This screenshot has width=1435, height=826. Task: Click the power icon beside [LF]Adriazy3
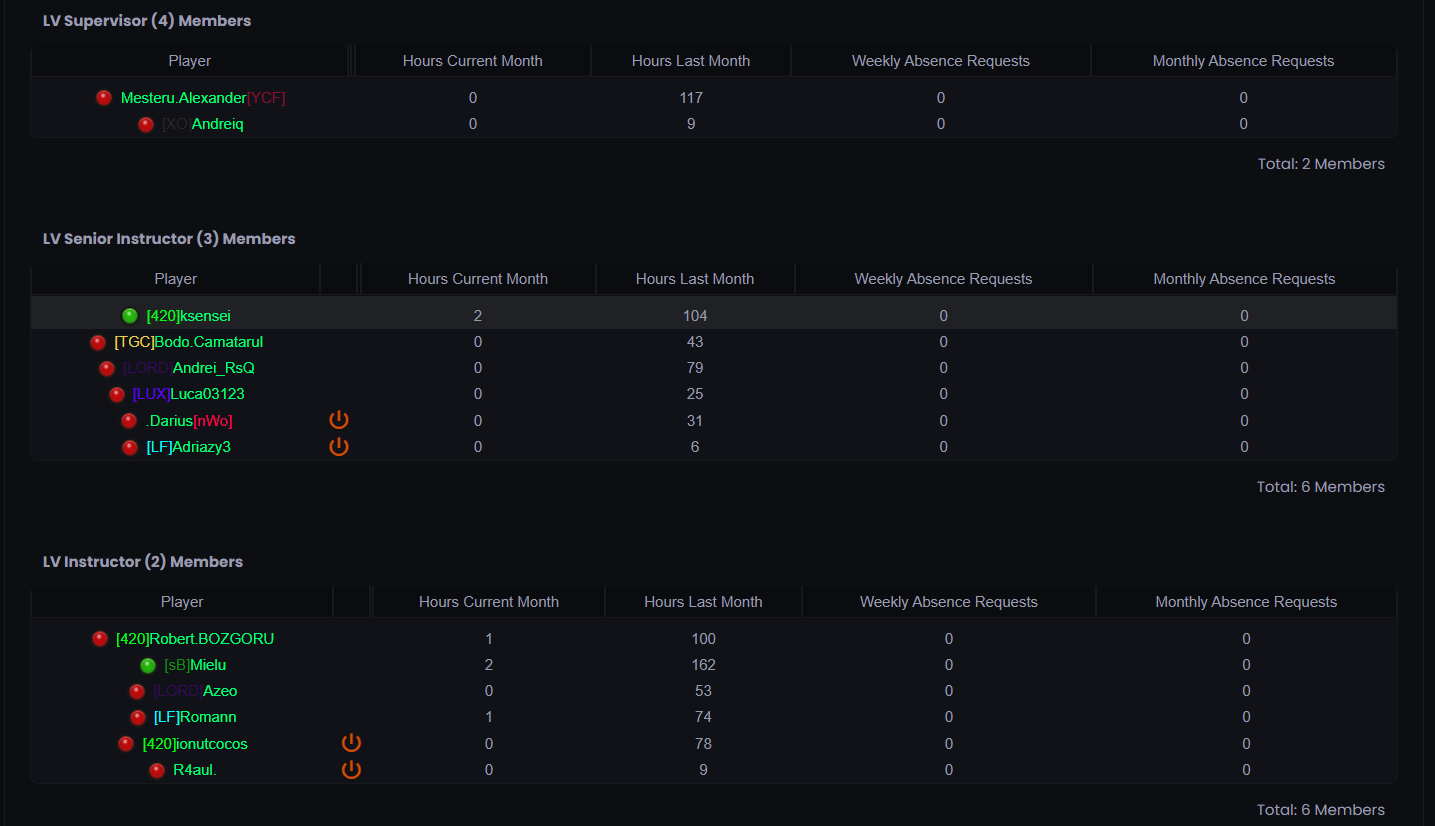point(339,446)
